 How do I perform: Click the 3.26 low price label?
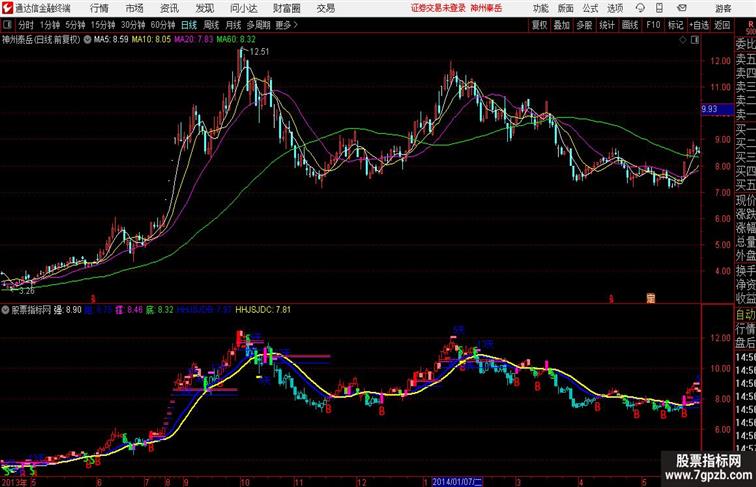27,291
